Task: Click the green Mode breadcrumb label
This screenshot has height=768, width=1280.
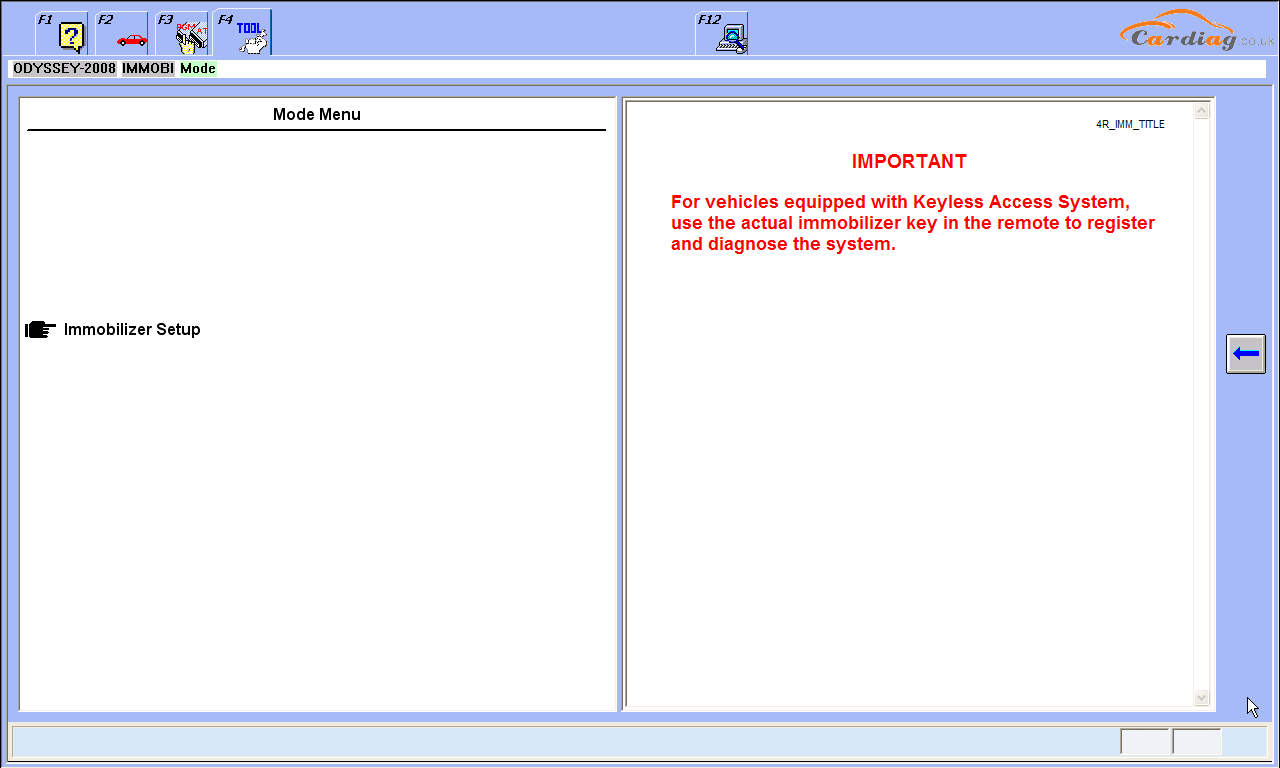Action: (x=197, y=68)
